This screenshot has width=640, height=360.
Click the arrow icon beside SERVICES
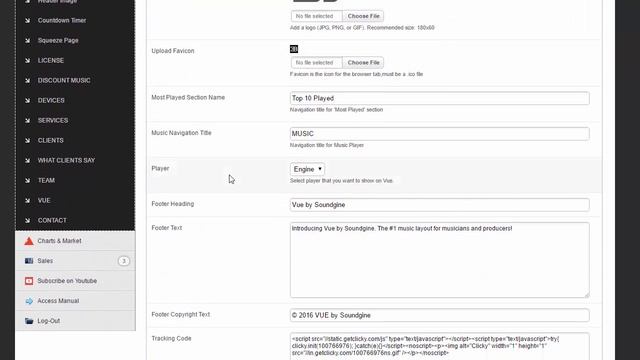[x=27, y=120]
